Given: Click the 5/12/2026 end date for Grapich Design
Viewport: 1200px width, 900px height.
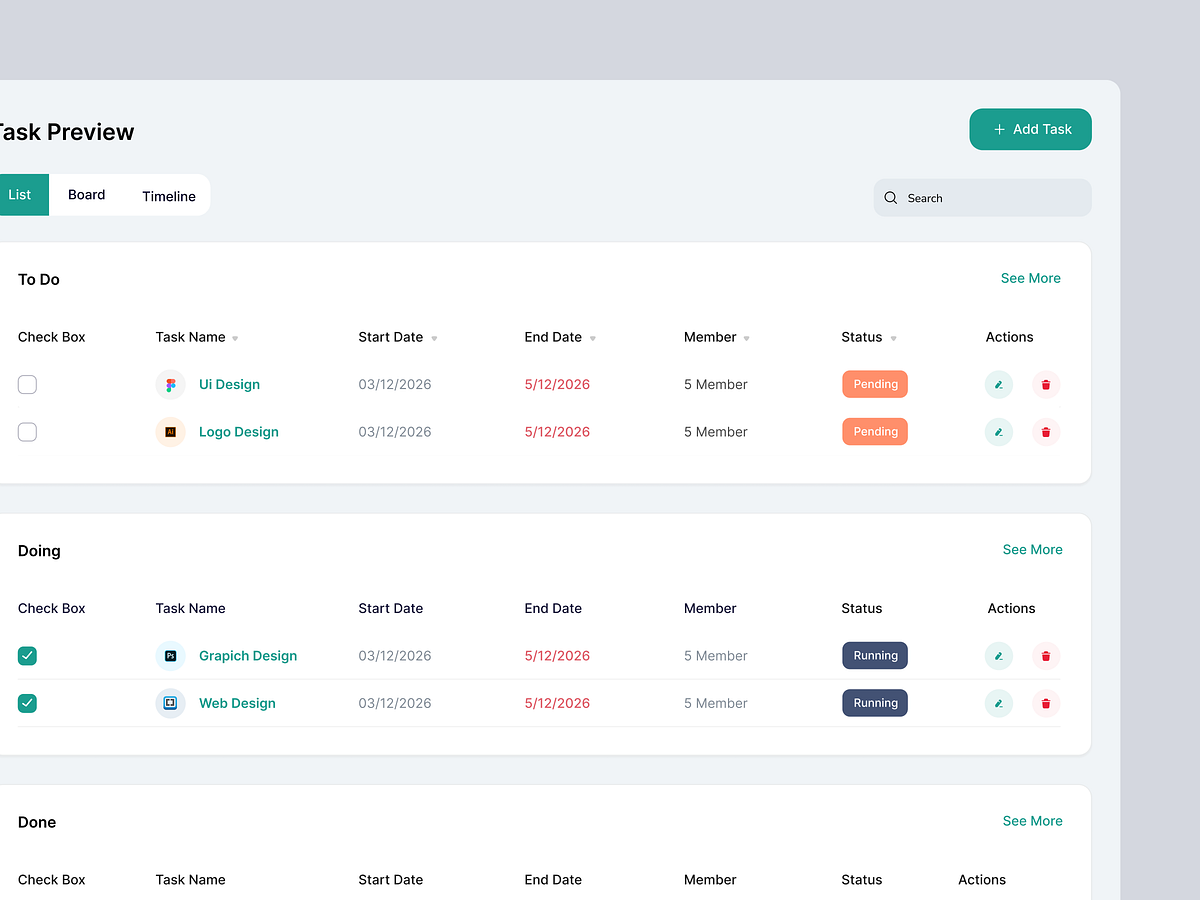Looking at the screenshot, I should tap(557, 656).
